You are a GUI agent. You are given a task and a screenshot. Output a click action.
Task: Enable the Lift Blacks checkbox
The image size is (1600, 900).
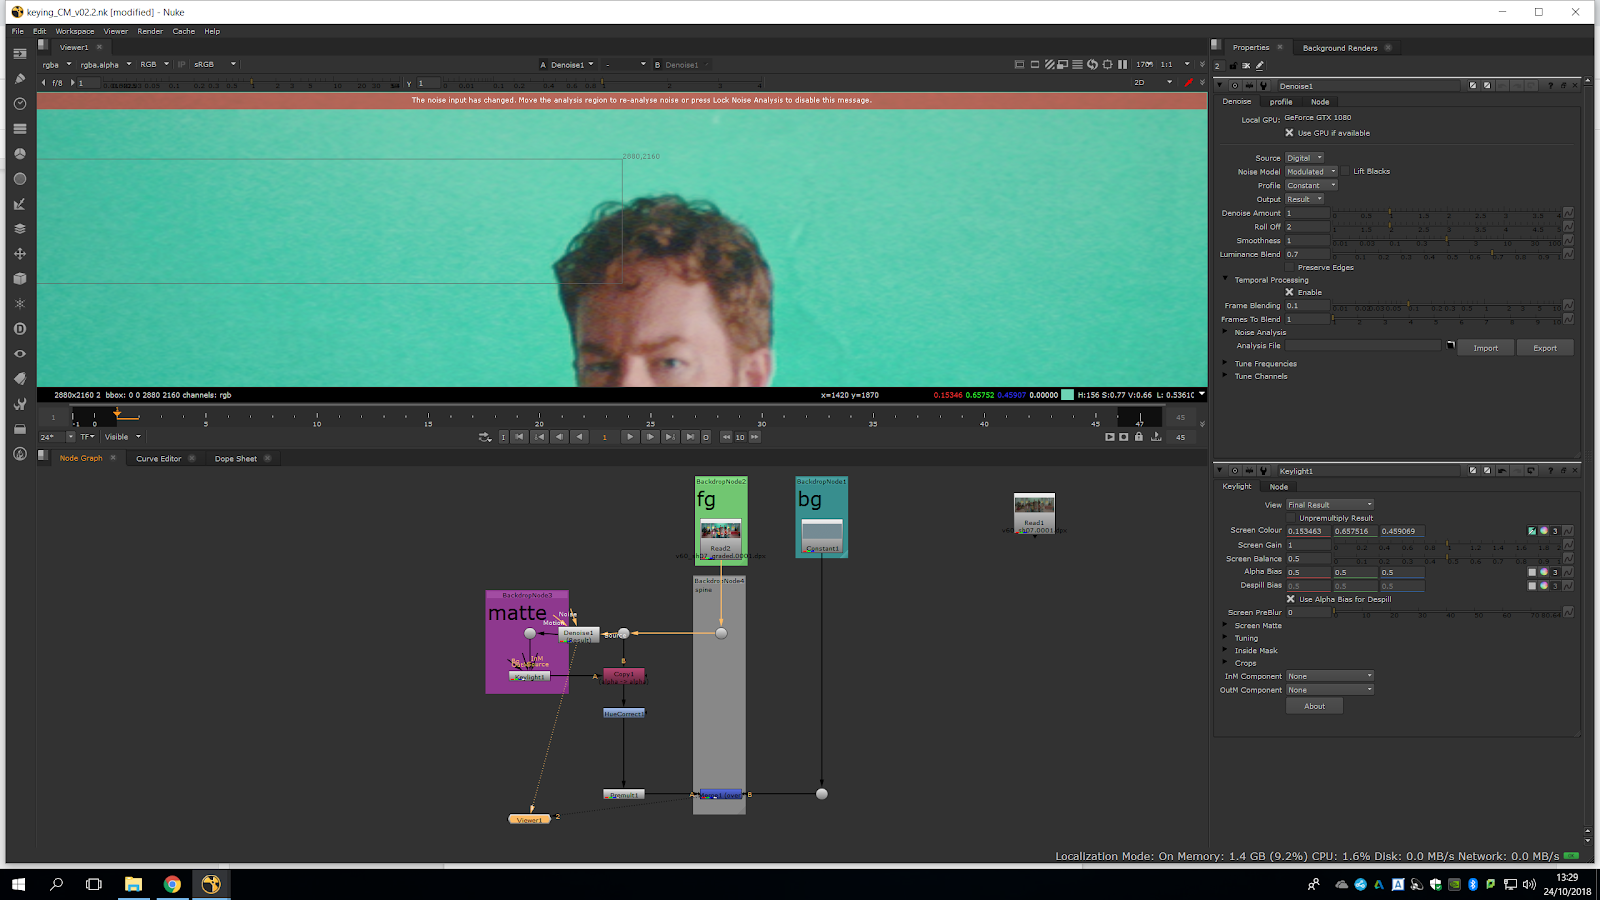click(x=1345, y=172)
